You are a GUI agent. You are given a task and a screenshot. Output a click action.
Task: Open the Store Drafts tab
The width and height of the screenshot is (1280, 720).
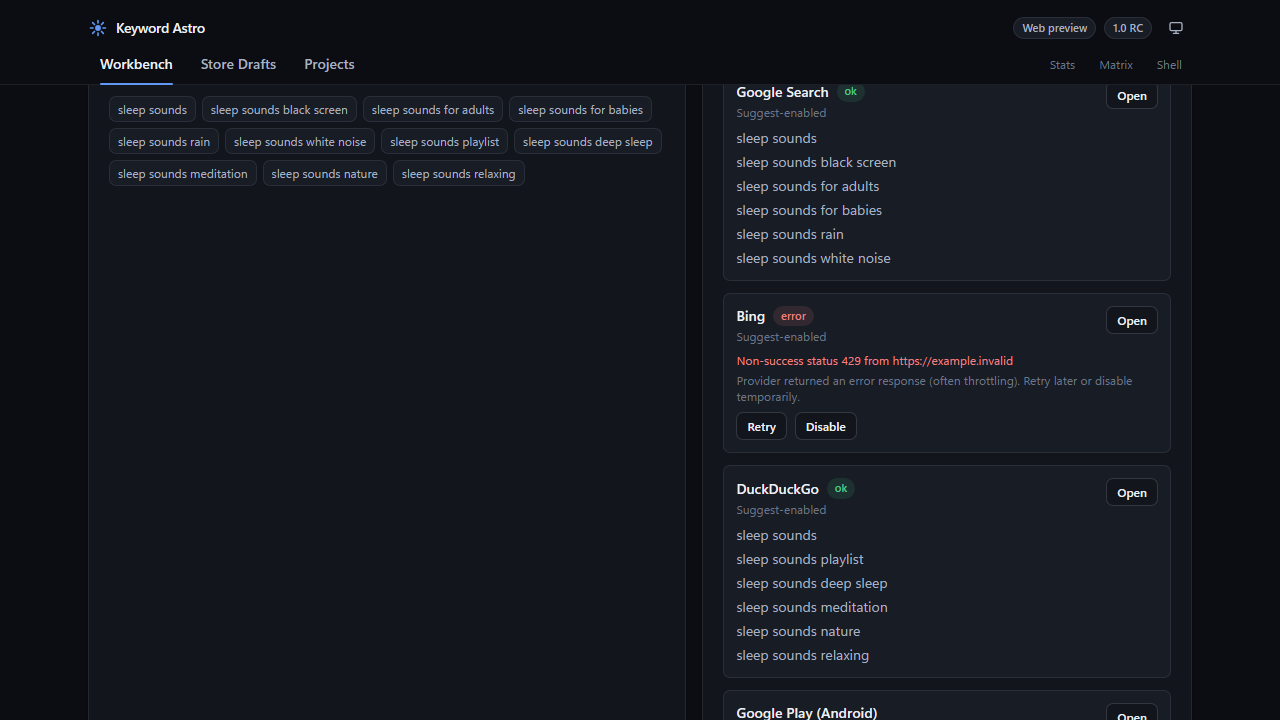point(238,64)
